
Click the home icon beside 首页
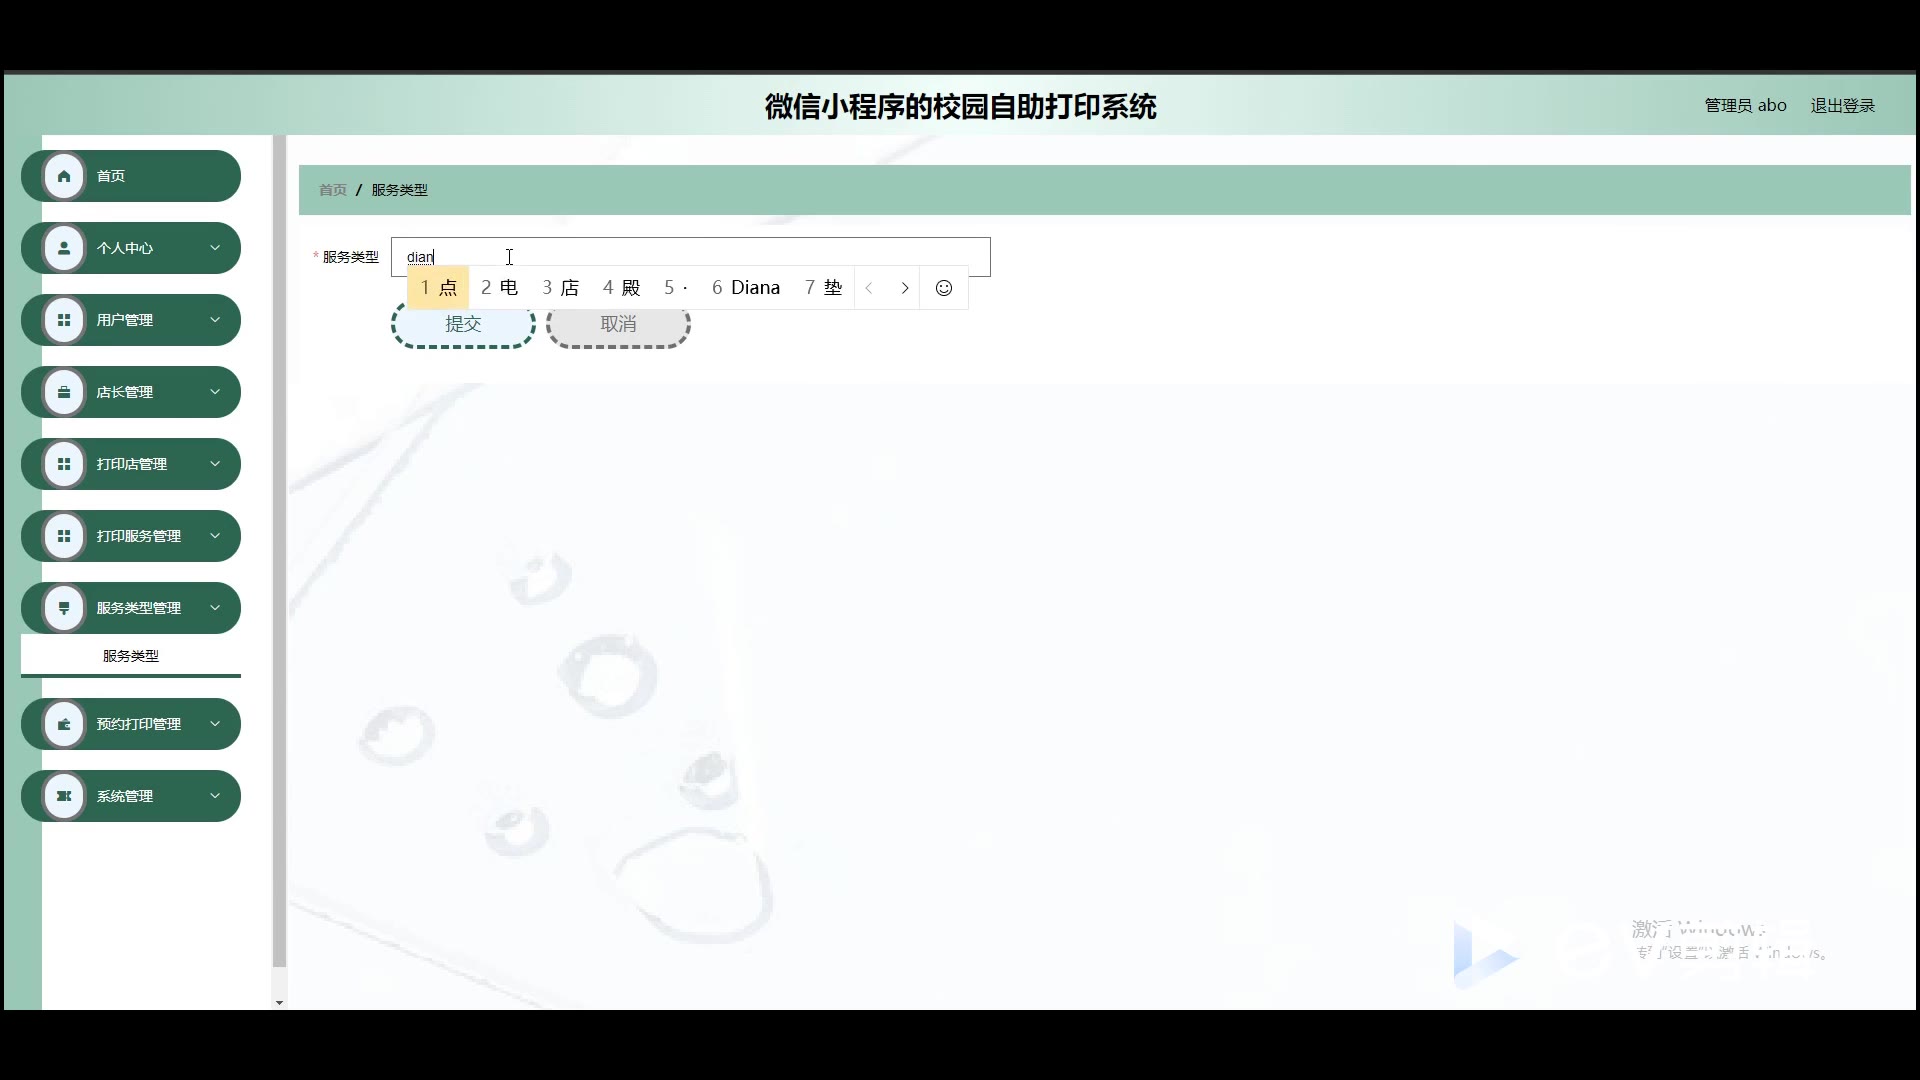[64, 176]
